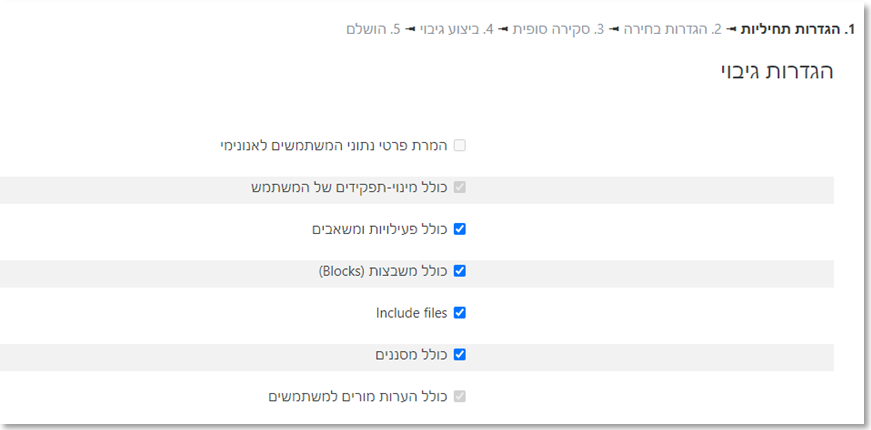Click the 'כולל מינוי-תפקידים של המשתמש' checkbox
Screen dimensions: 871x430
pos(460,187)
